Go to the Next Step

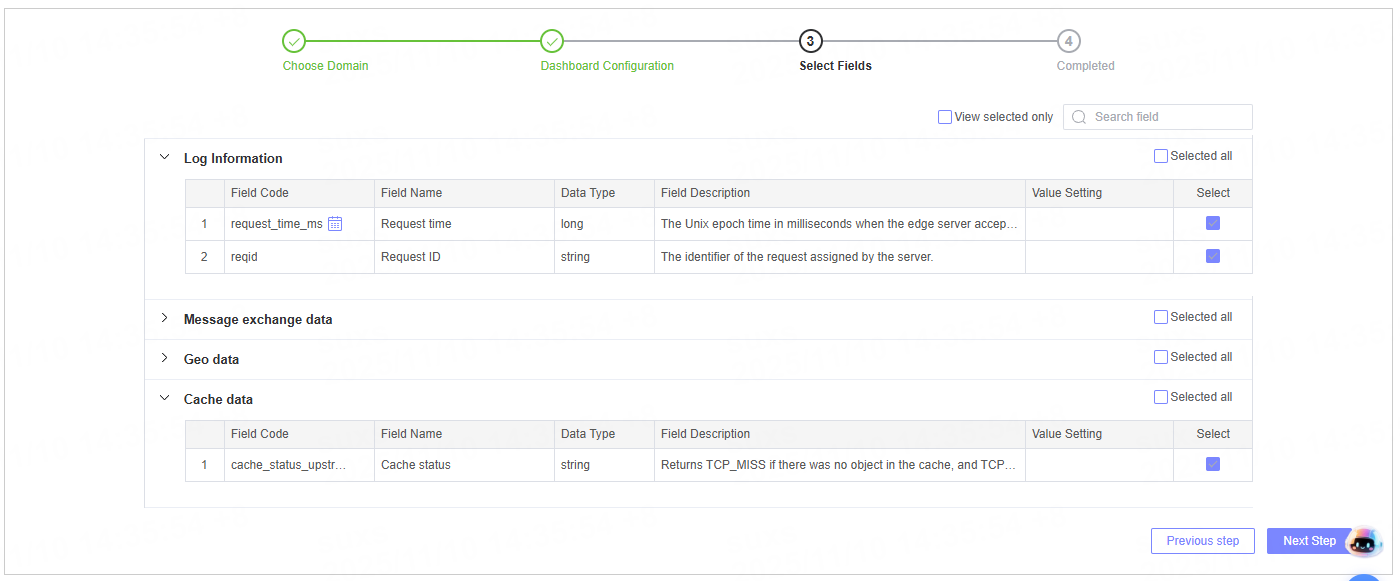(x=1309, y=541)
